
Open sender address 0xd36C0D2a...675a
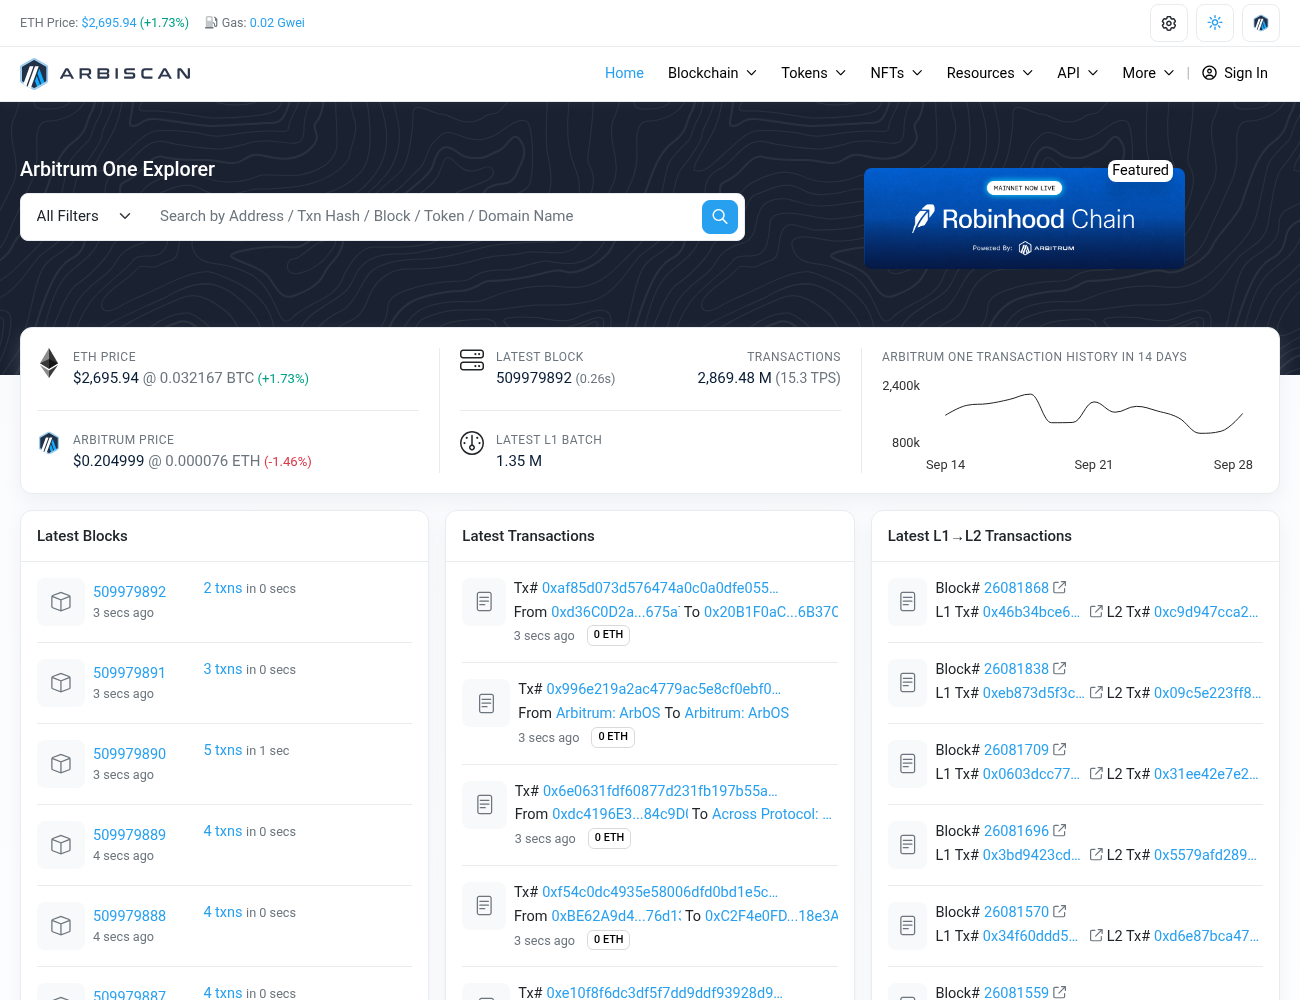(x=615, y=611)
